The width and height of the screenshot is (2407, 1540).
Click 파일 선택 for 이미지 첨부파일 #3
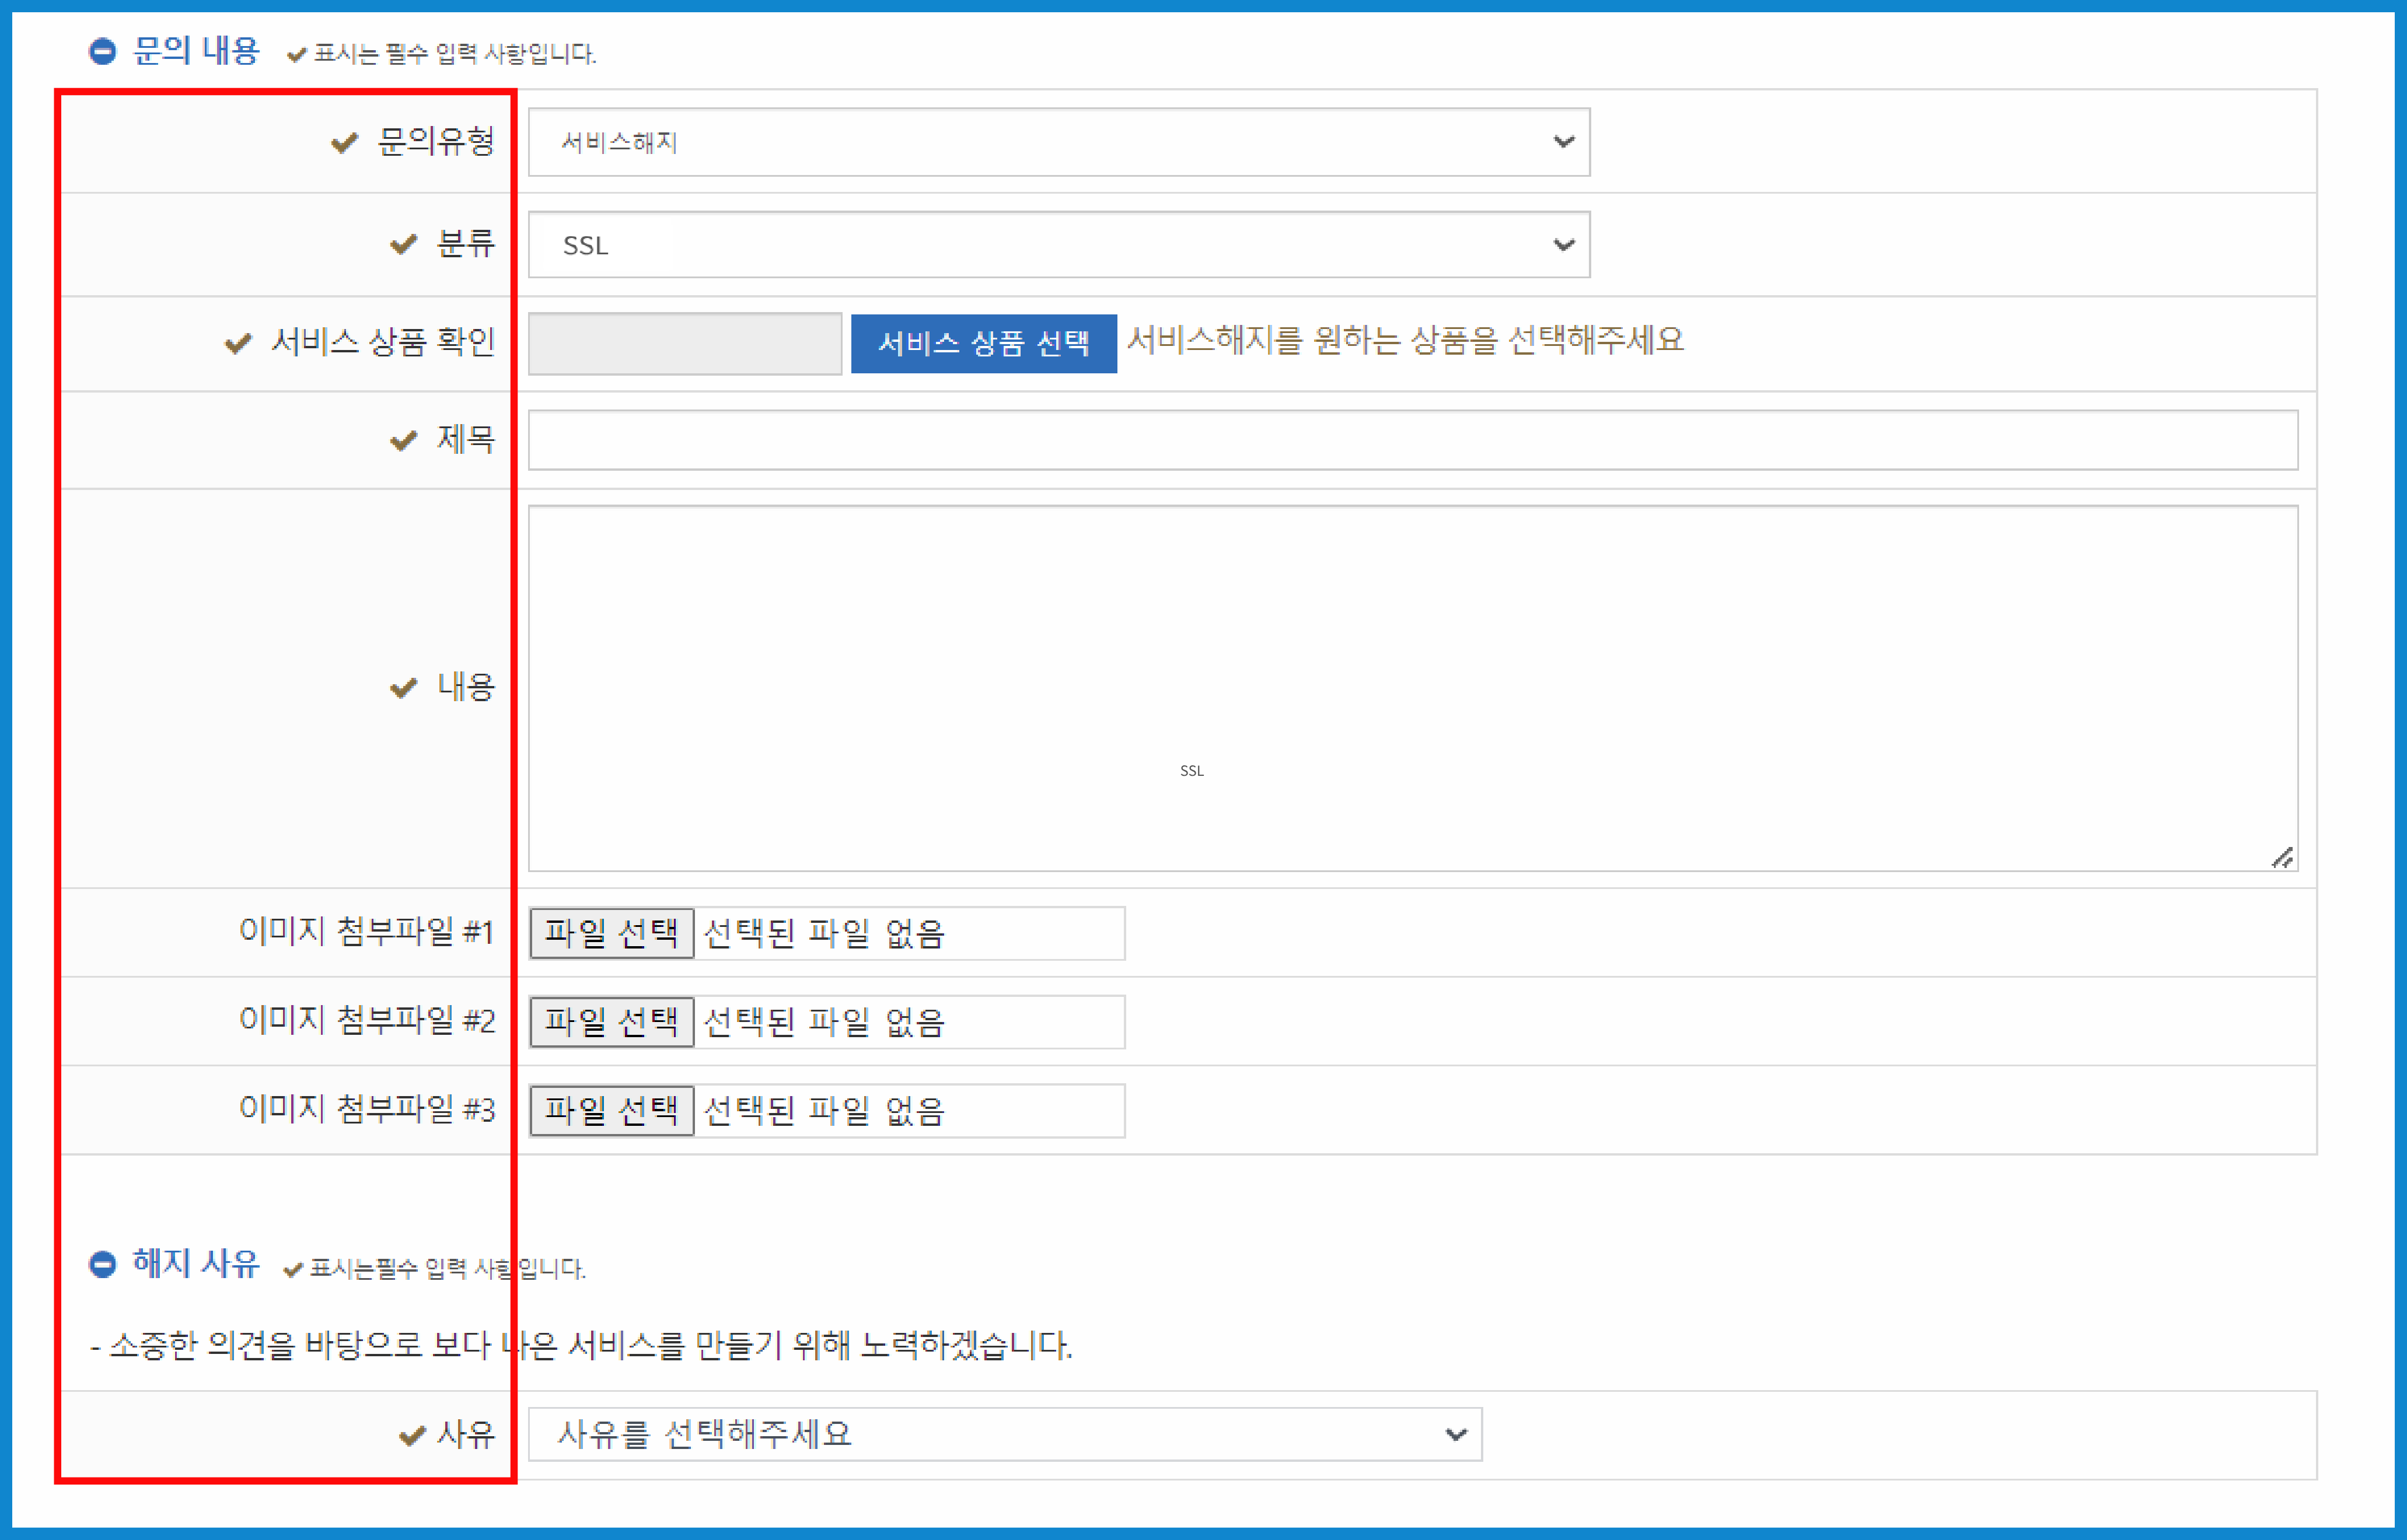[x=611, y=1109]
